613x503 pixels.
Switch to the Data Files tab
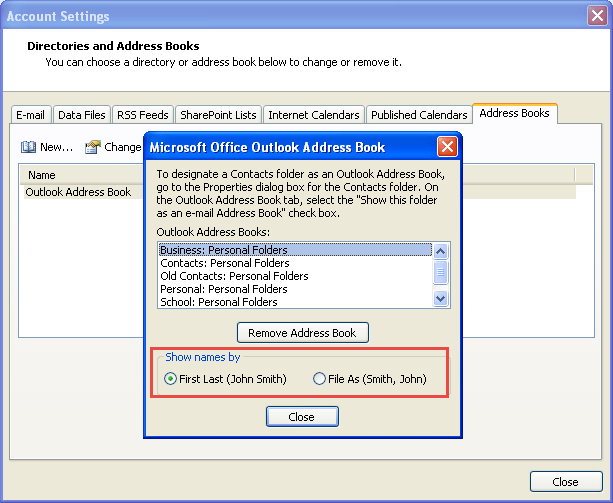[x=82, y=115]
